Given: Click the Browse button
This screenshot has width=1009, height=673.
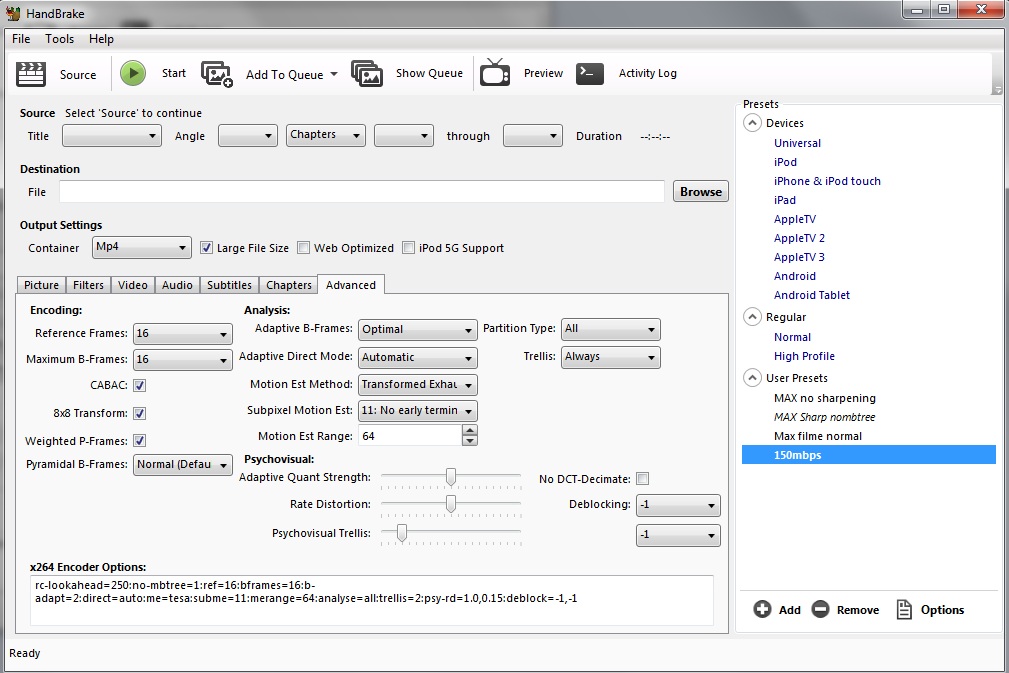Looking at the screenshot, I should pyautogui.click(x=700, y=192).
